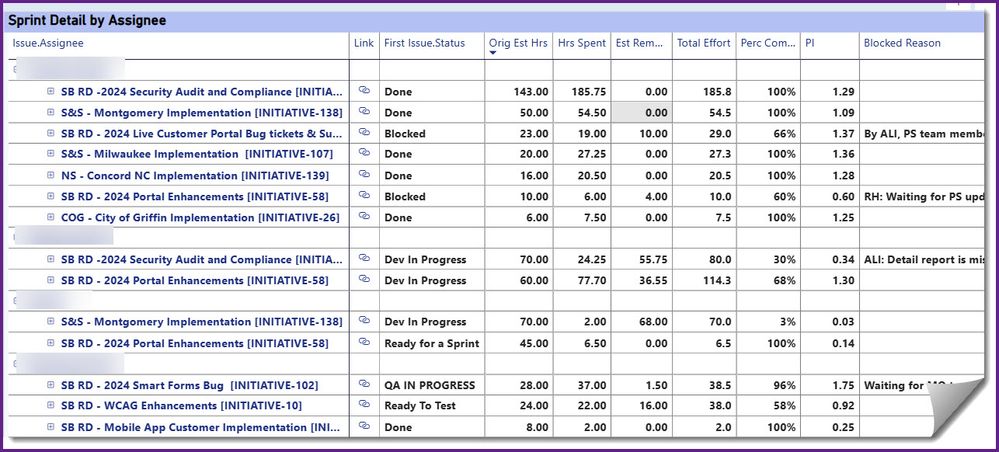Screen dimensions: 999x452
Task: Select the PI value 1.75
Action: coord(844,385)
